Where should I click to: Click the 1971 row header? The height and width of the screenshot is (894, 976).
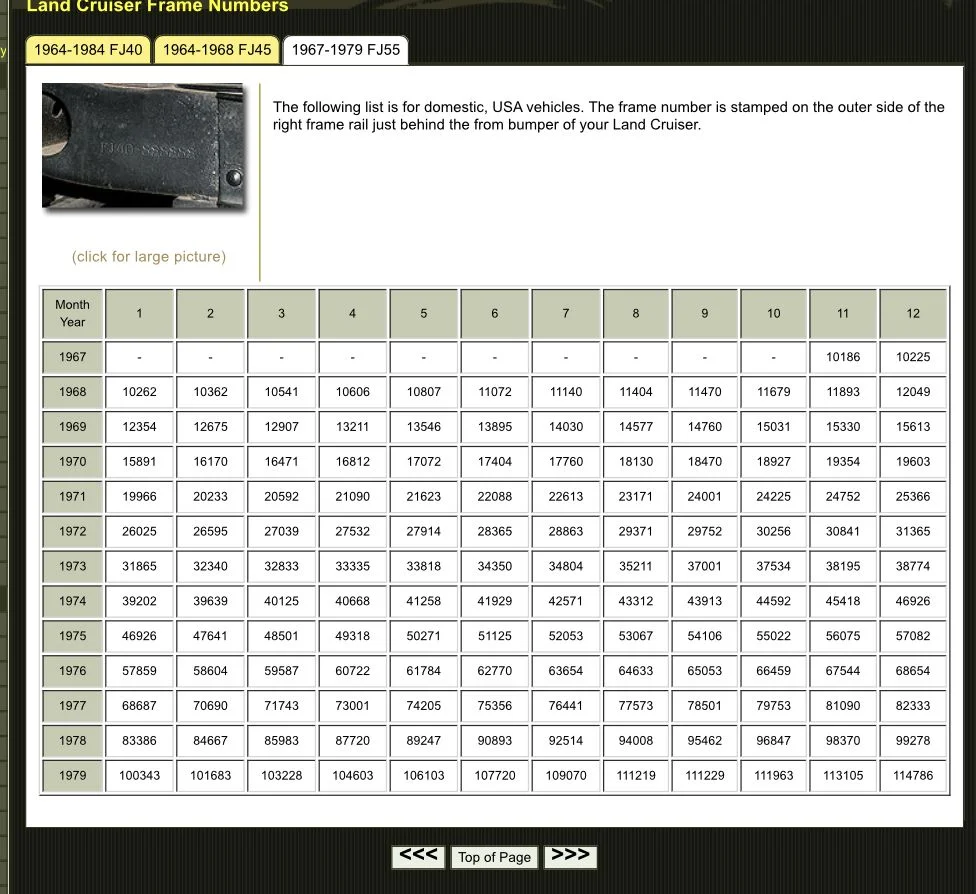73,497
